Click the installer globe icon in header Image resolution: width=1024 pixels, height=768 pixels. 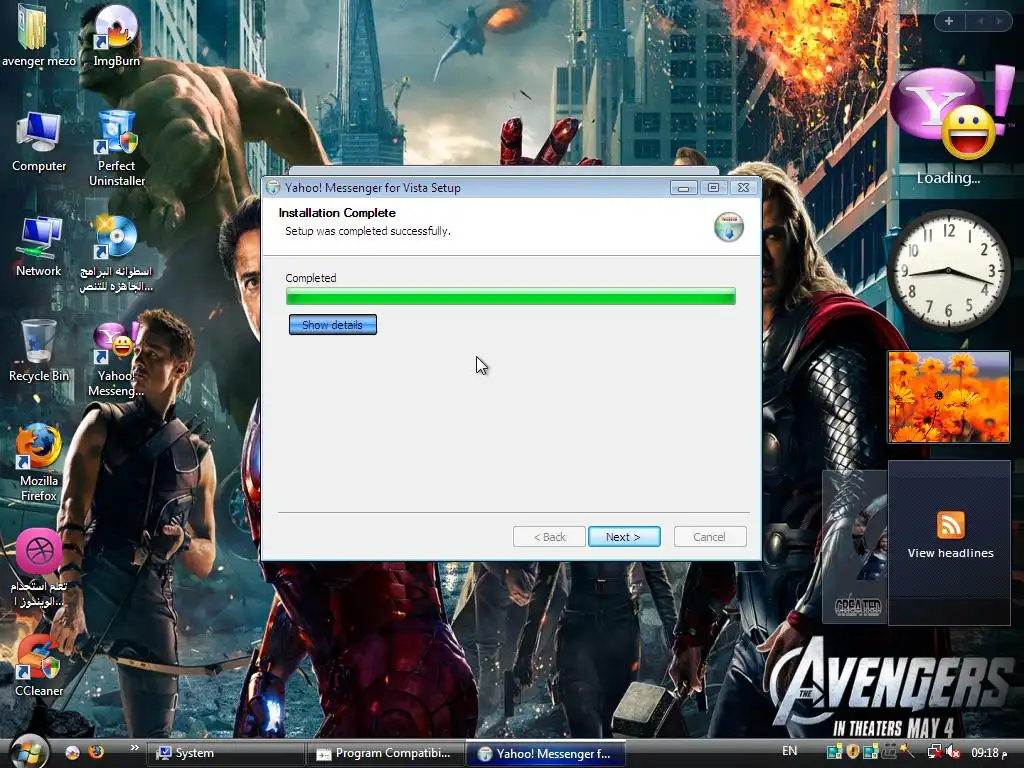tap(729, 227)
